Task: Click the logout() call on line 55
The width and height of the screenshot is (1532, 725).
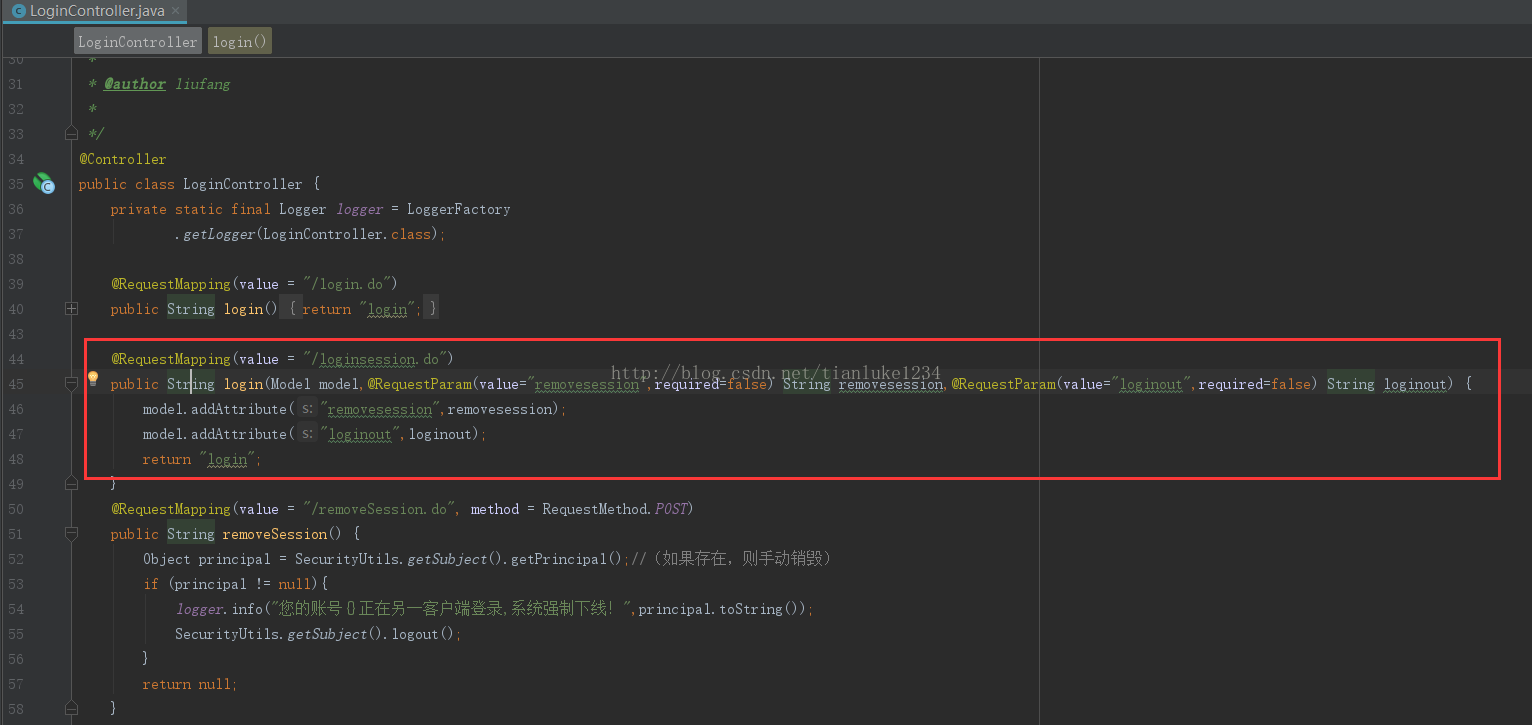Action: point(423,634)
